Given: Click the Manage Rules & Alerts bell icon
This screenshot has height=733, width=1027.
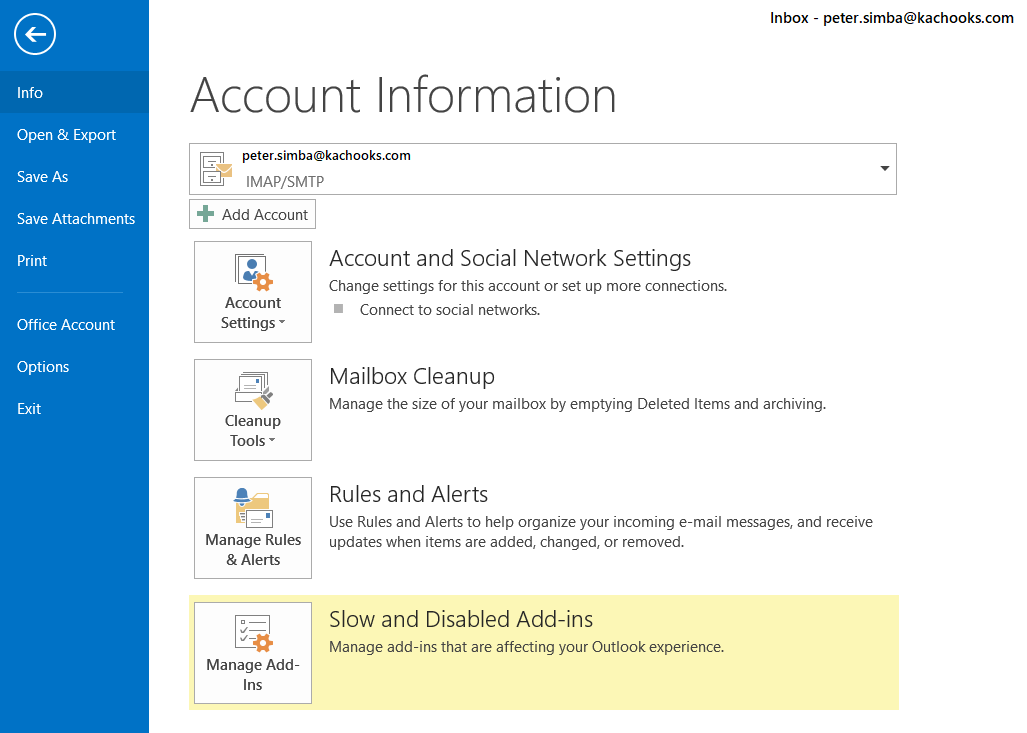Looking at the screenshot, I should 253,508.
